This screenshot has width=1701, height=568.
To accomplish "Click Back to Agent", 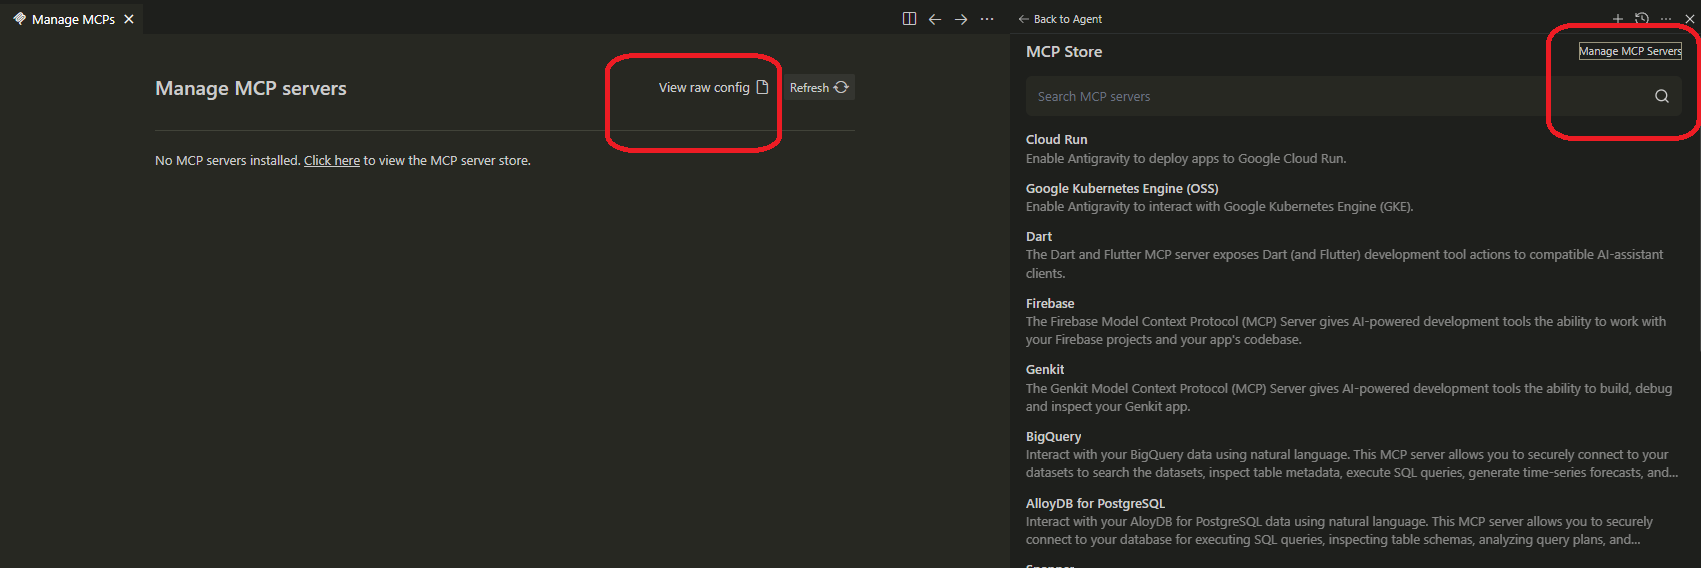I will tap(1060, 19).
